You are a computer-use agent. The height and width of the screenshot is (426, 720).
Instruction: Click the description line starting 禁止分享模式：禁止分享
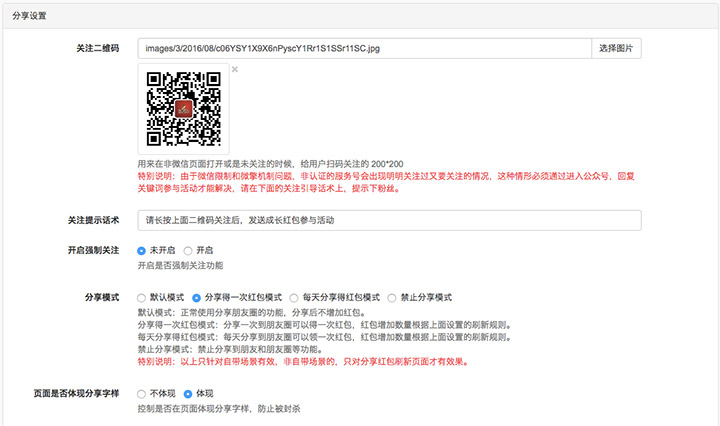coord(230,349)
